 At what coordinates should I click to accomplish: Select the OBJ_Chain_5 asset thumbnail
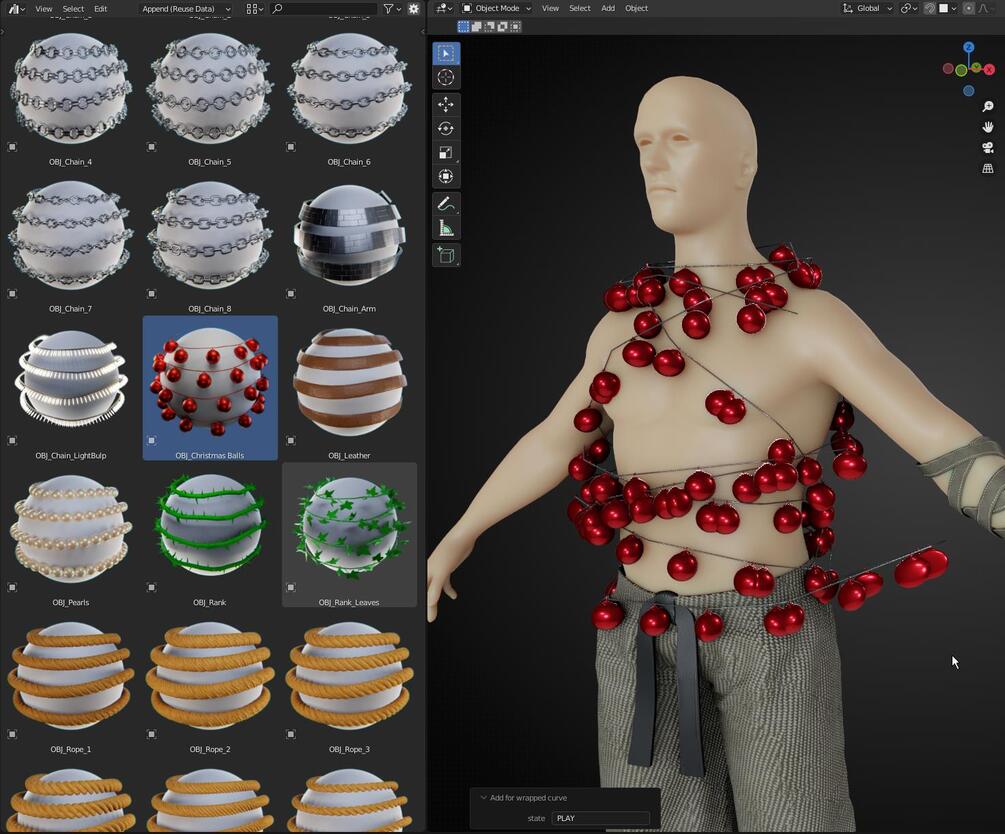pos(210,89)
